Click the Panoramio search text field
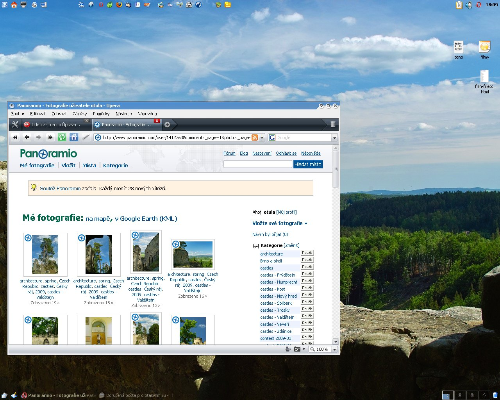Screen dimensions: 500x400 click(x=258, y=164)
